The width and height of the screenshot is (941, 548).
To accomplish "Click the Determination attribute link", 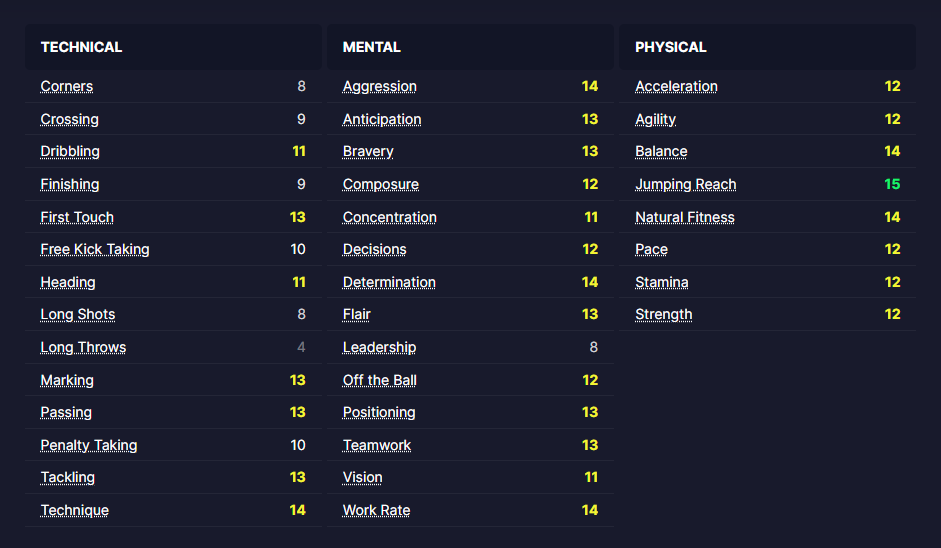I will (x=389, y=282).
